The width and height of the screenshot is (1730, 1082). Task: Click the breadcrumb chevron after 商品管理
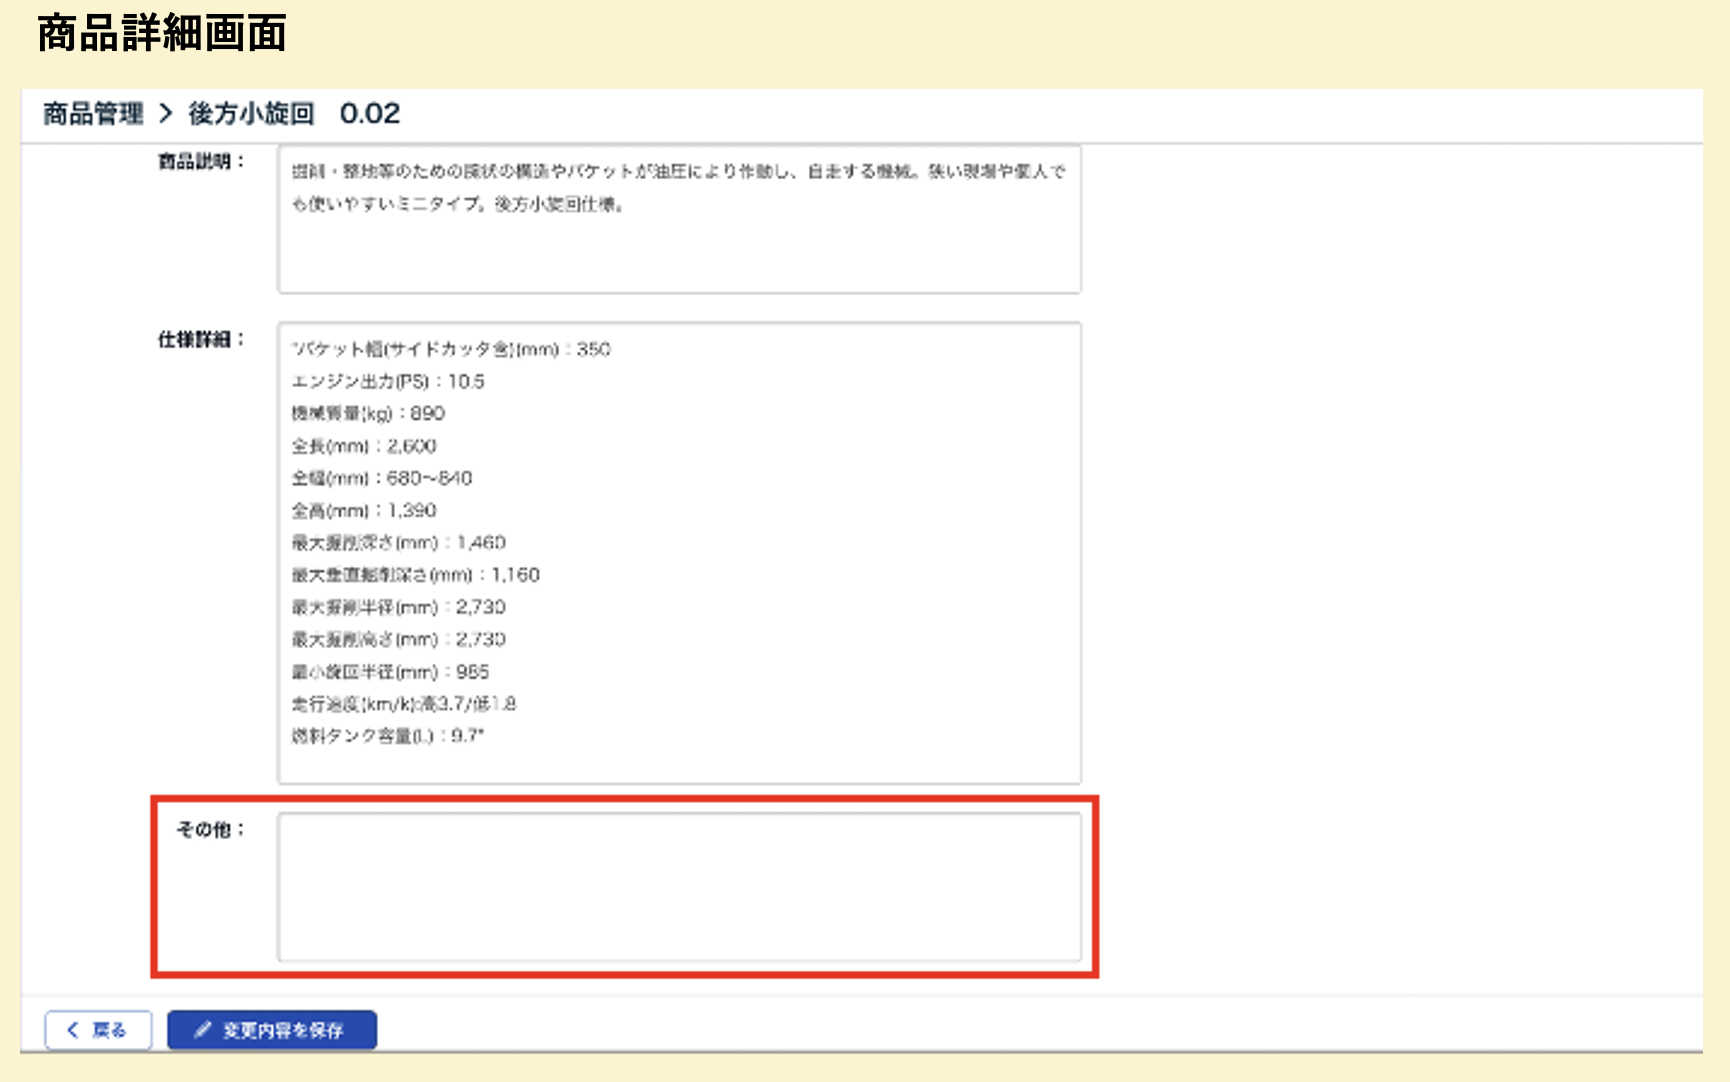[x=166, y=114]
